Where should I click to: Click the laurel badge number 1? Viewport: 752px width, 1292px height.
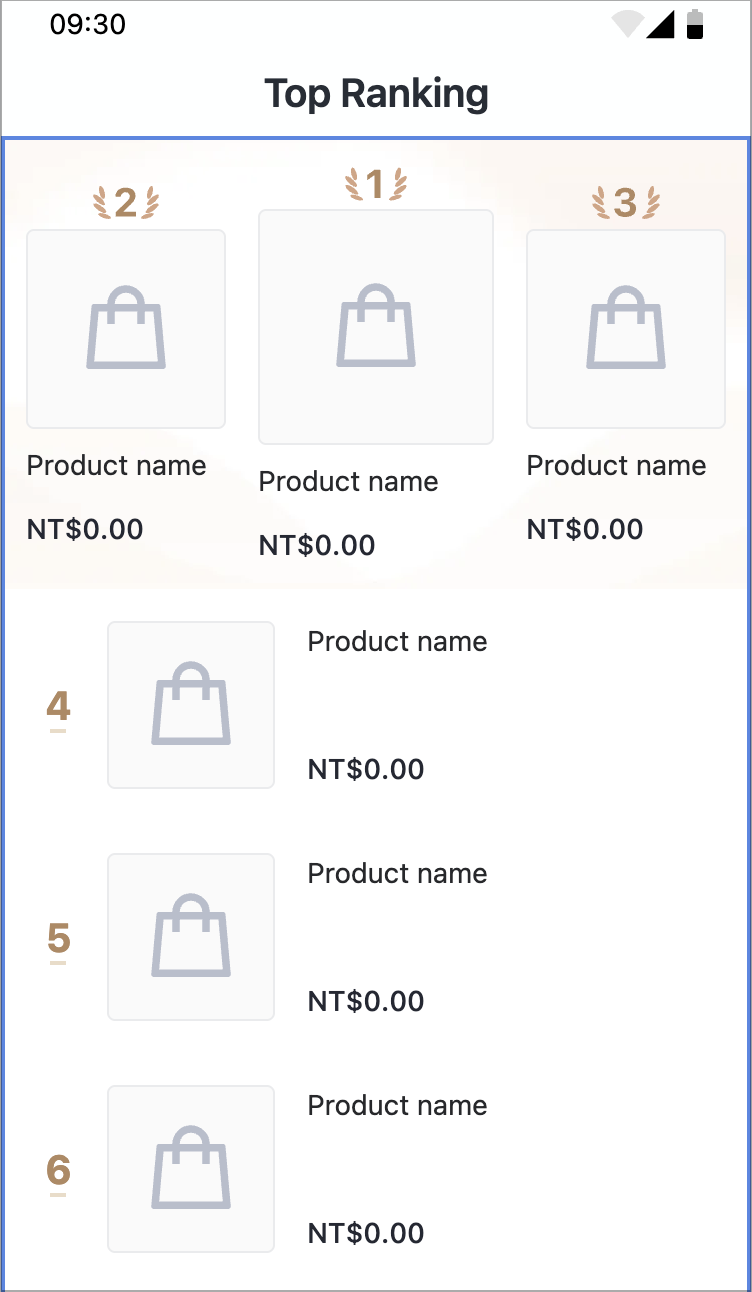click(x=376, y=184)
